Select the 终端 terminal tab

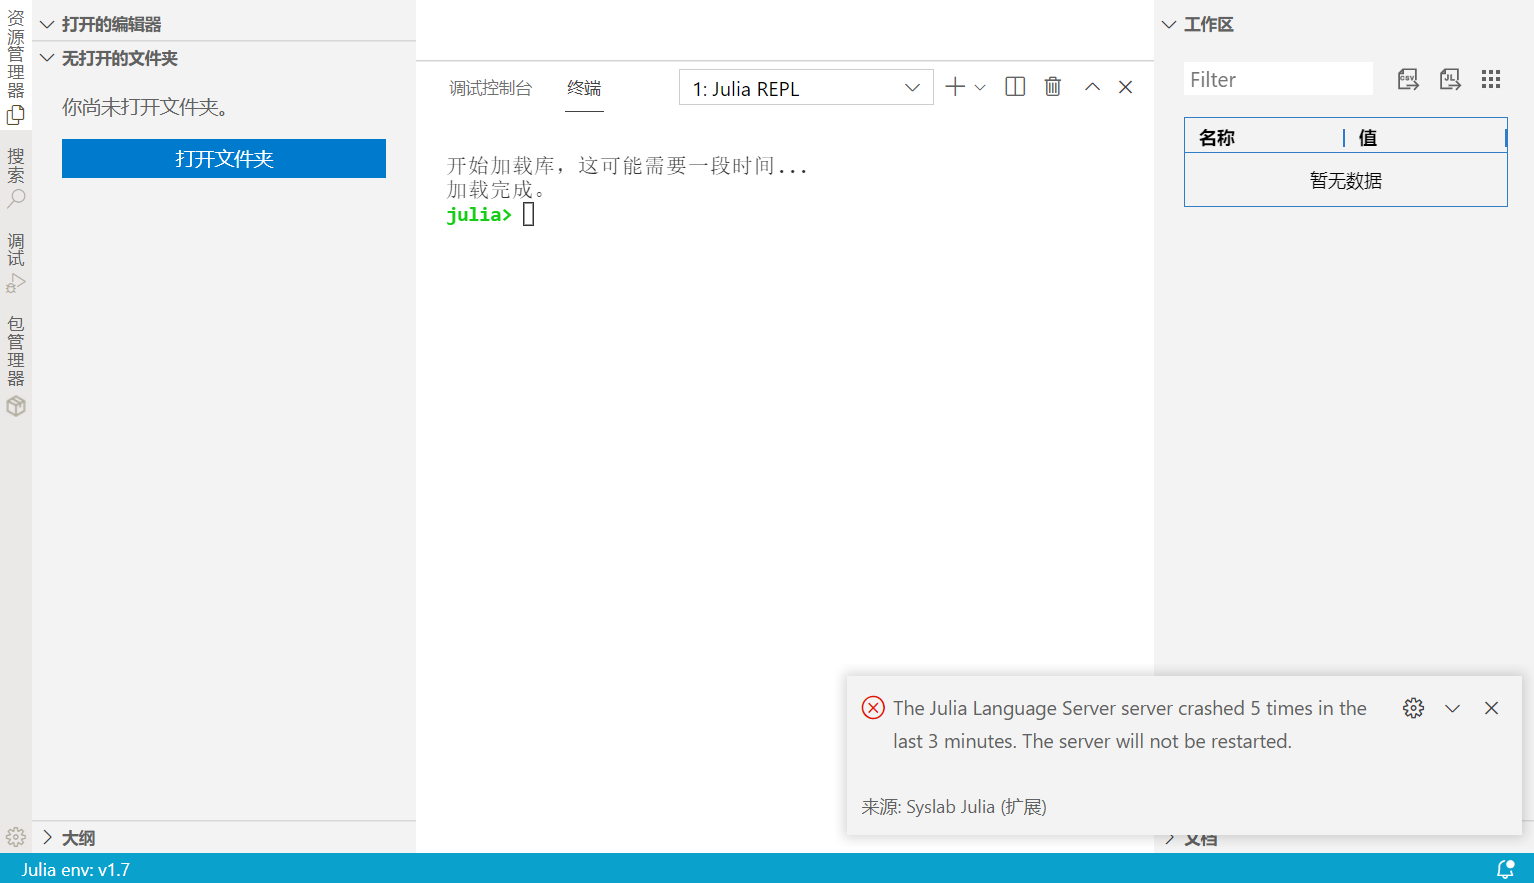584,88
